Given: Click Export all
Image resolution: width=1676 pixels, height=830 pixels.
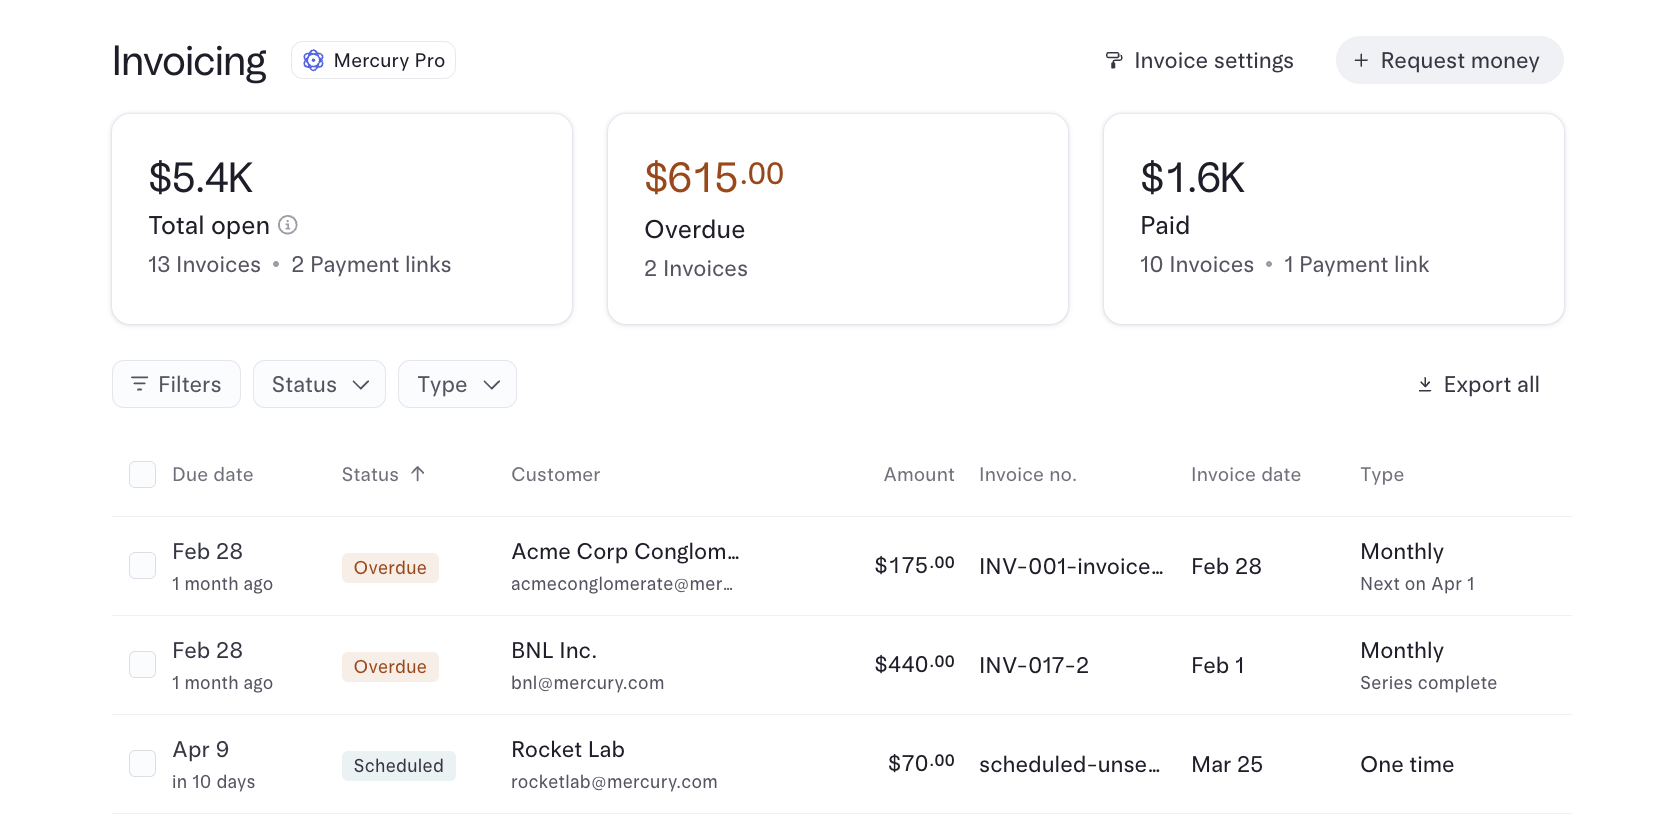Looking at the screenshot, I should tap(1478, 385).
